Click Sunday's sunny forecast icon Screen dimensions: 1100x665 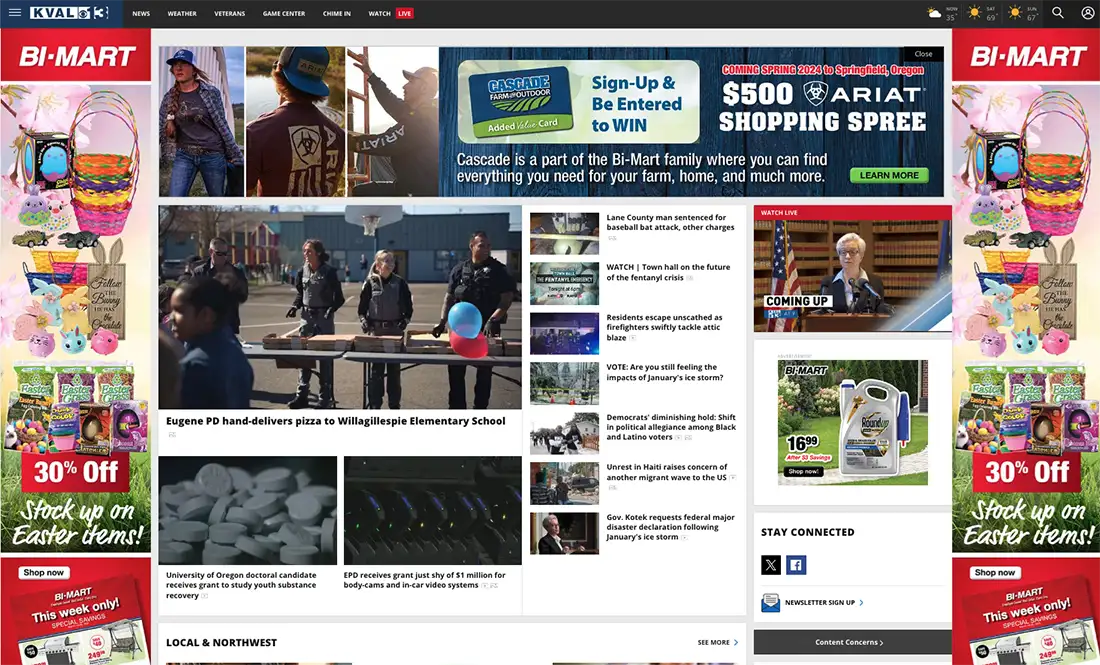[1015, 13]
